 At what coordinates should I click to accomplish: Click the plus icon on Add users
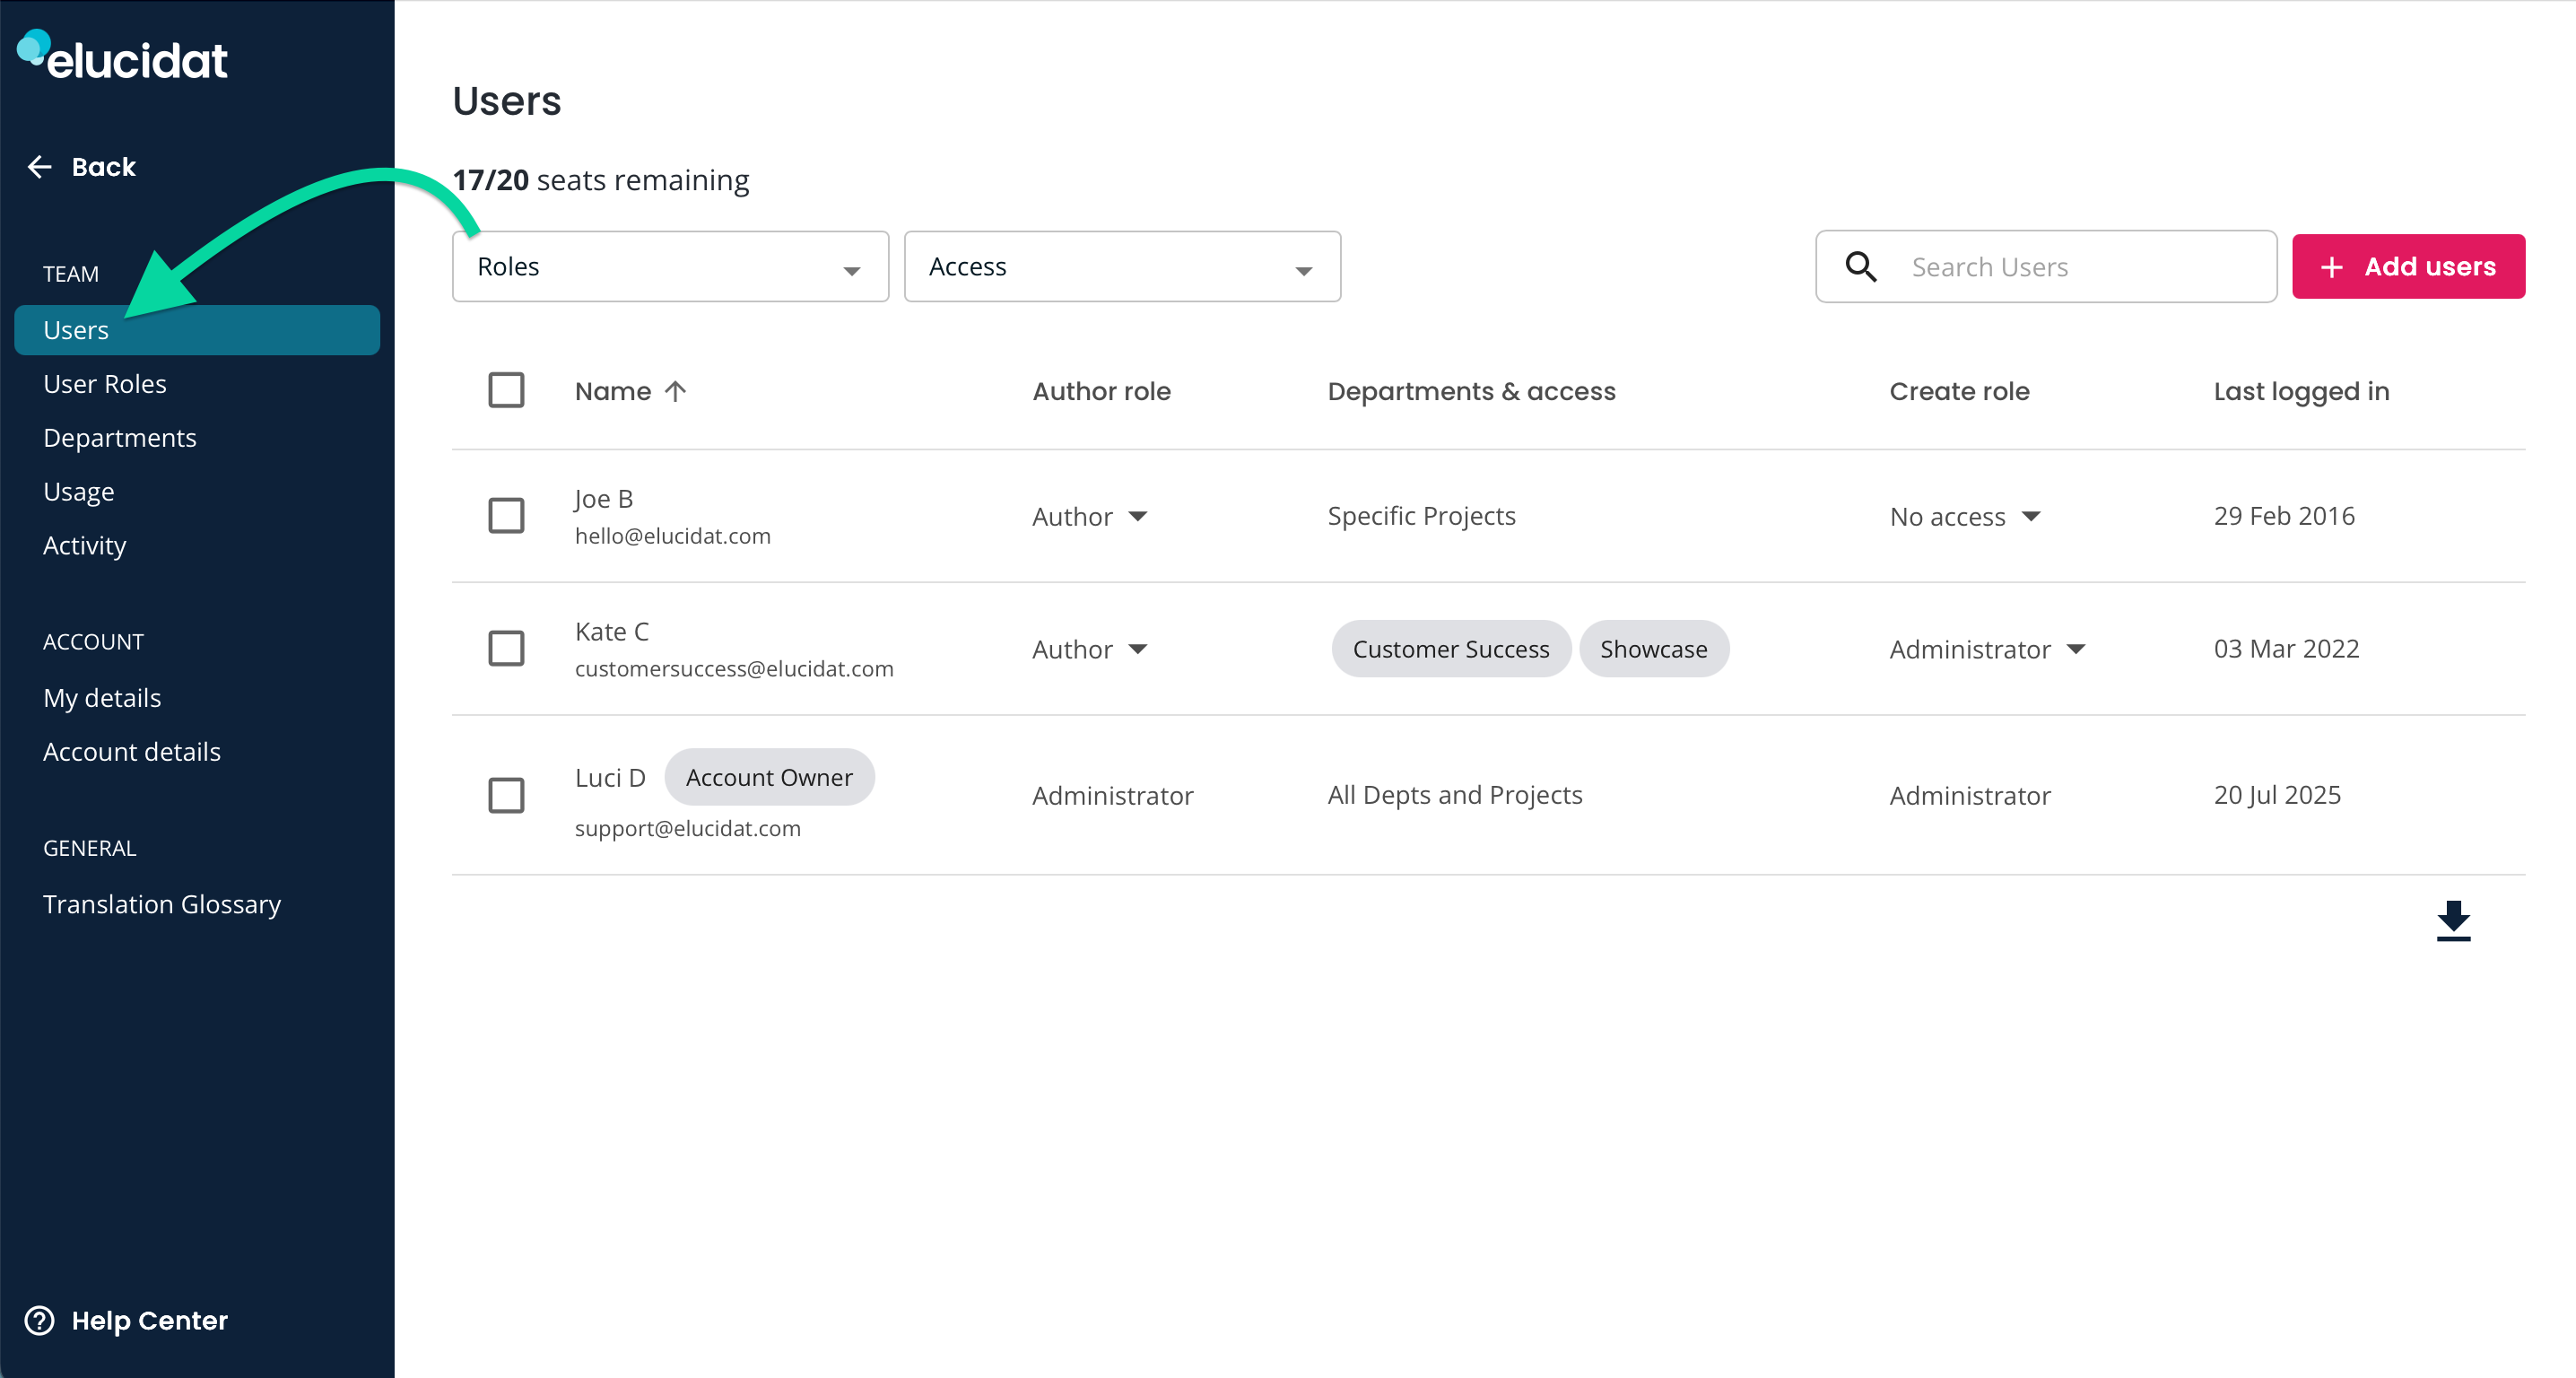(2331, 267)
